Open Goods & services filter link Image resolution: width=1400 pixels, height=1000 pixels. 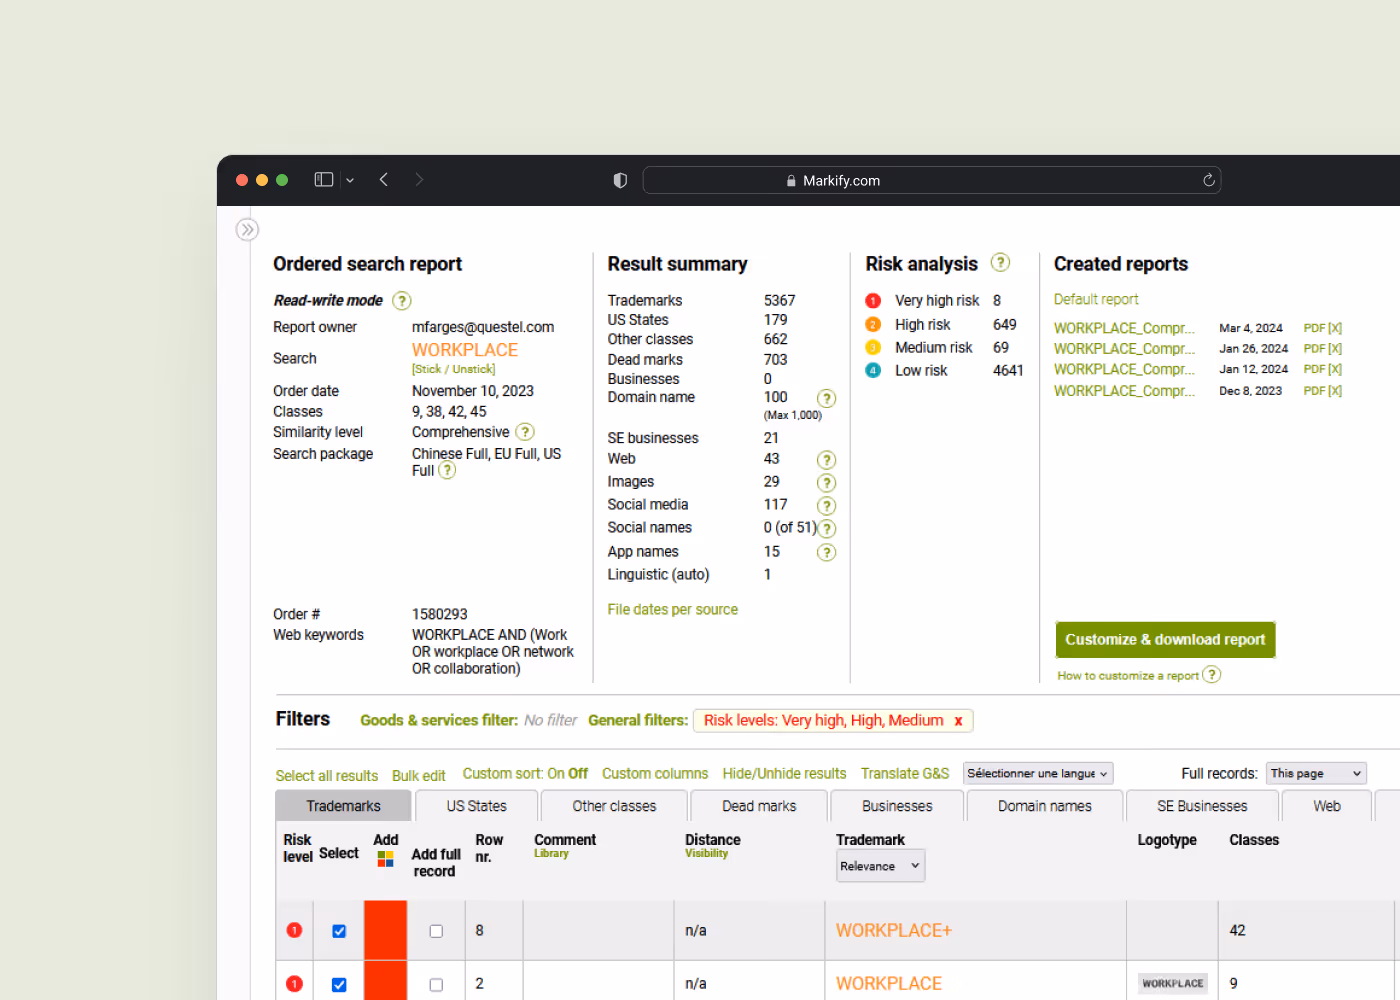tap(439, 720)
